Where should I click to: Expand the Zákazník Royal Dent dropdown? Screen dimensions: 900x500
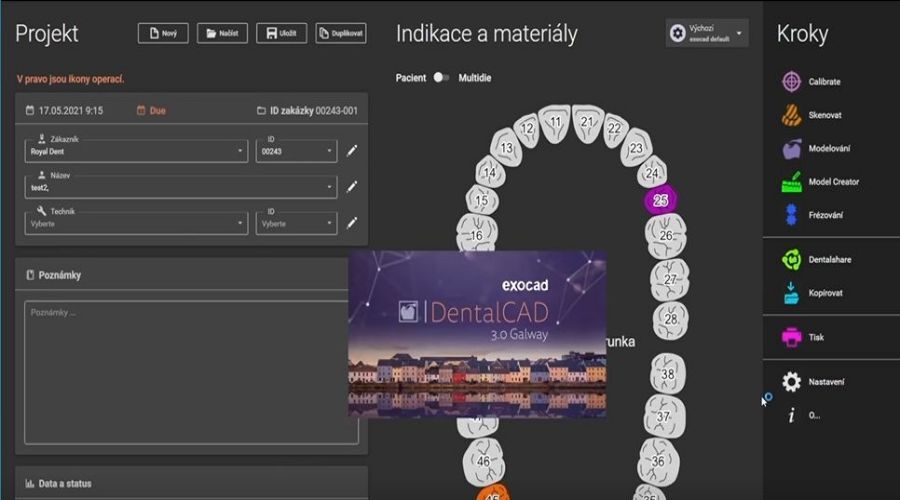136,151
